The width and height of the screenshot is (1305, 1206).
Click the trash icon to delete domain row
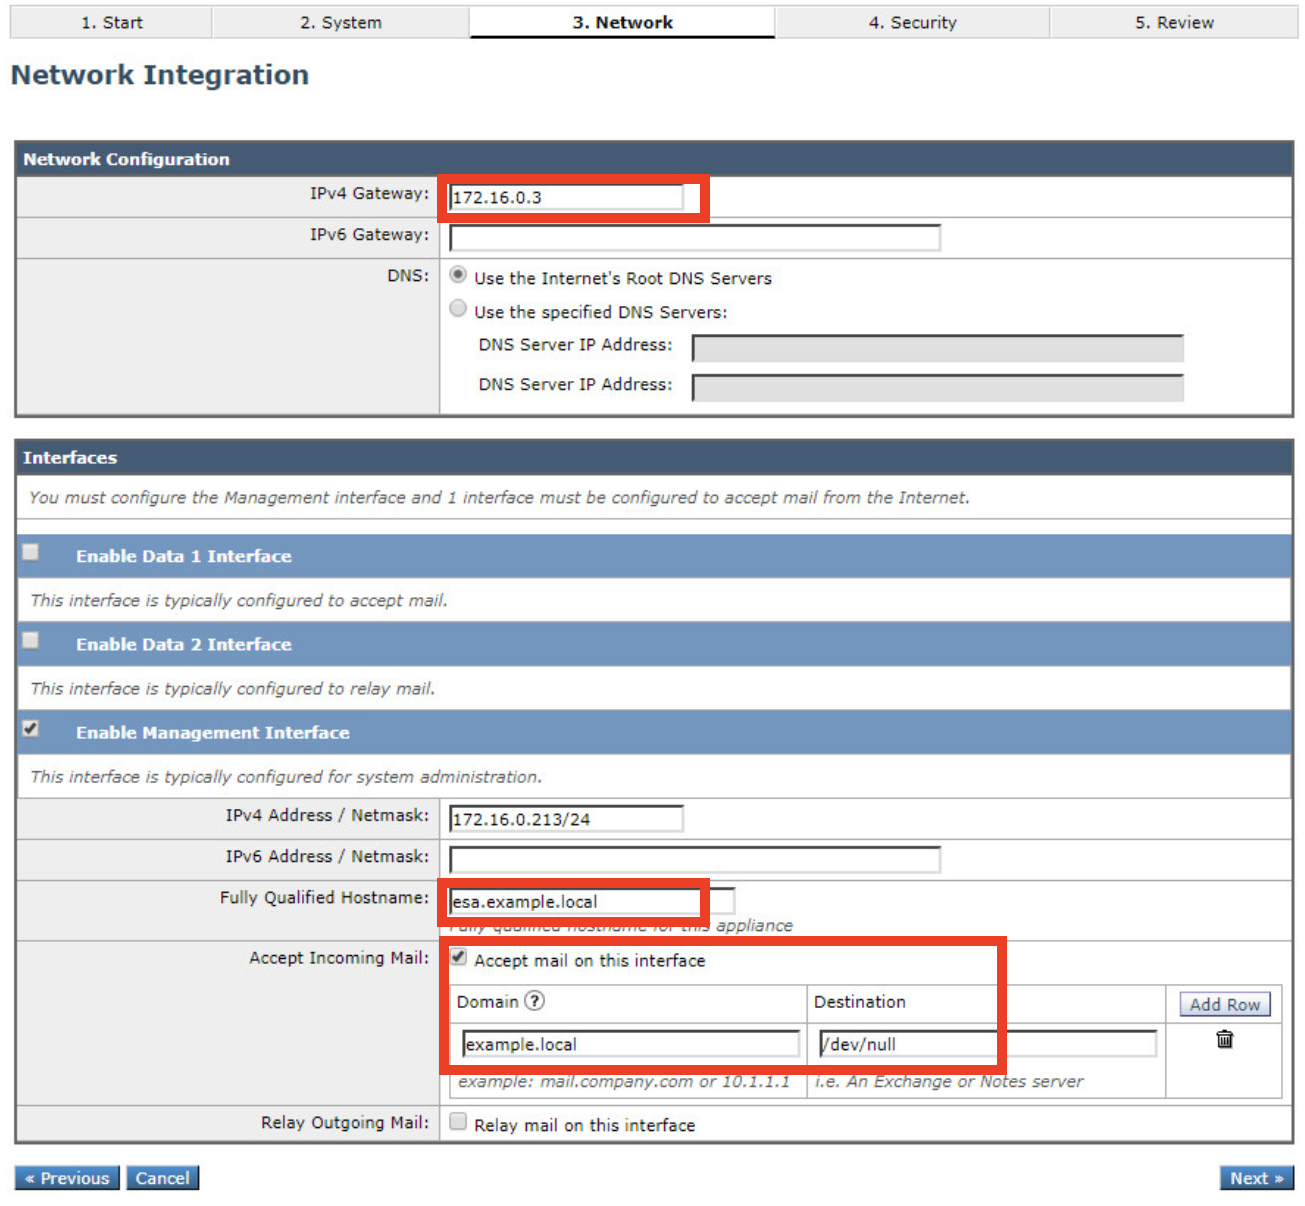[x=1224, y=1040]
